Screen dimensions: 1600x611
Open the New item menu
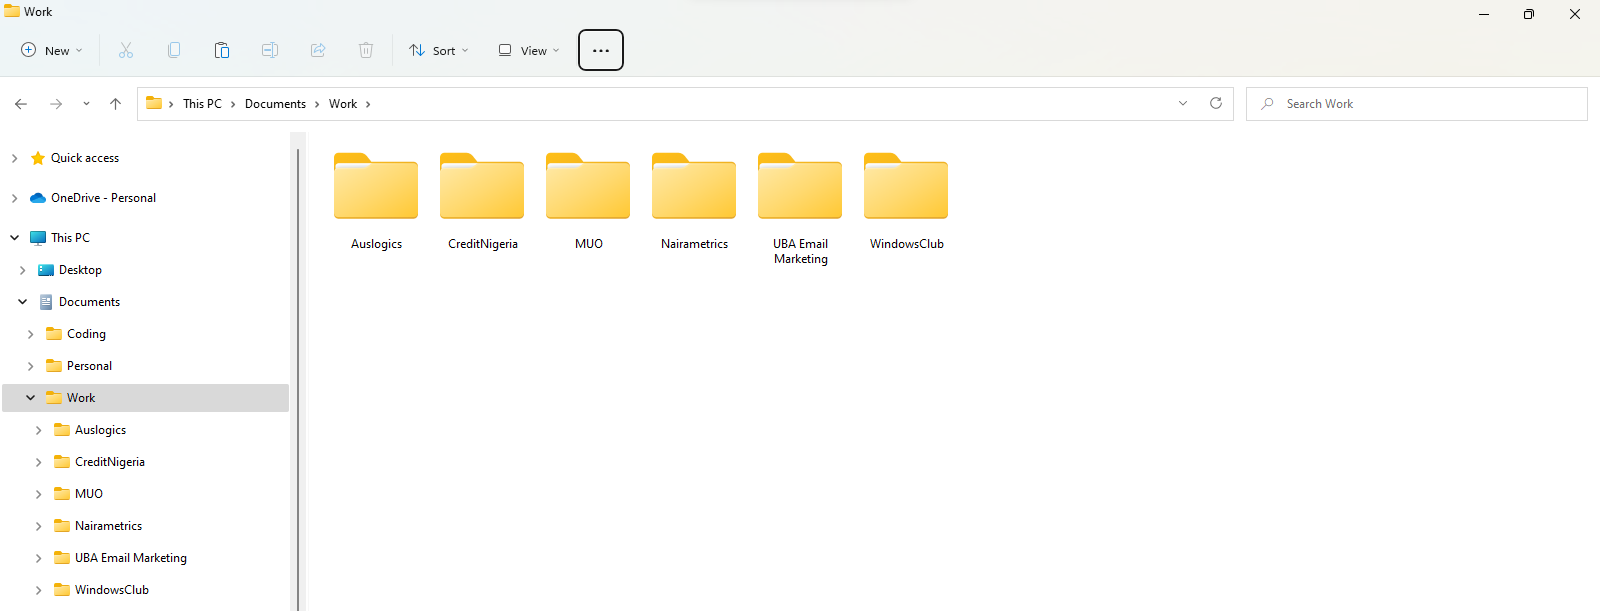pos(51,50)
